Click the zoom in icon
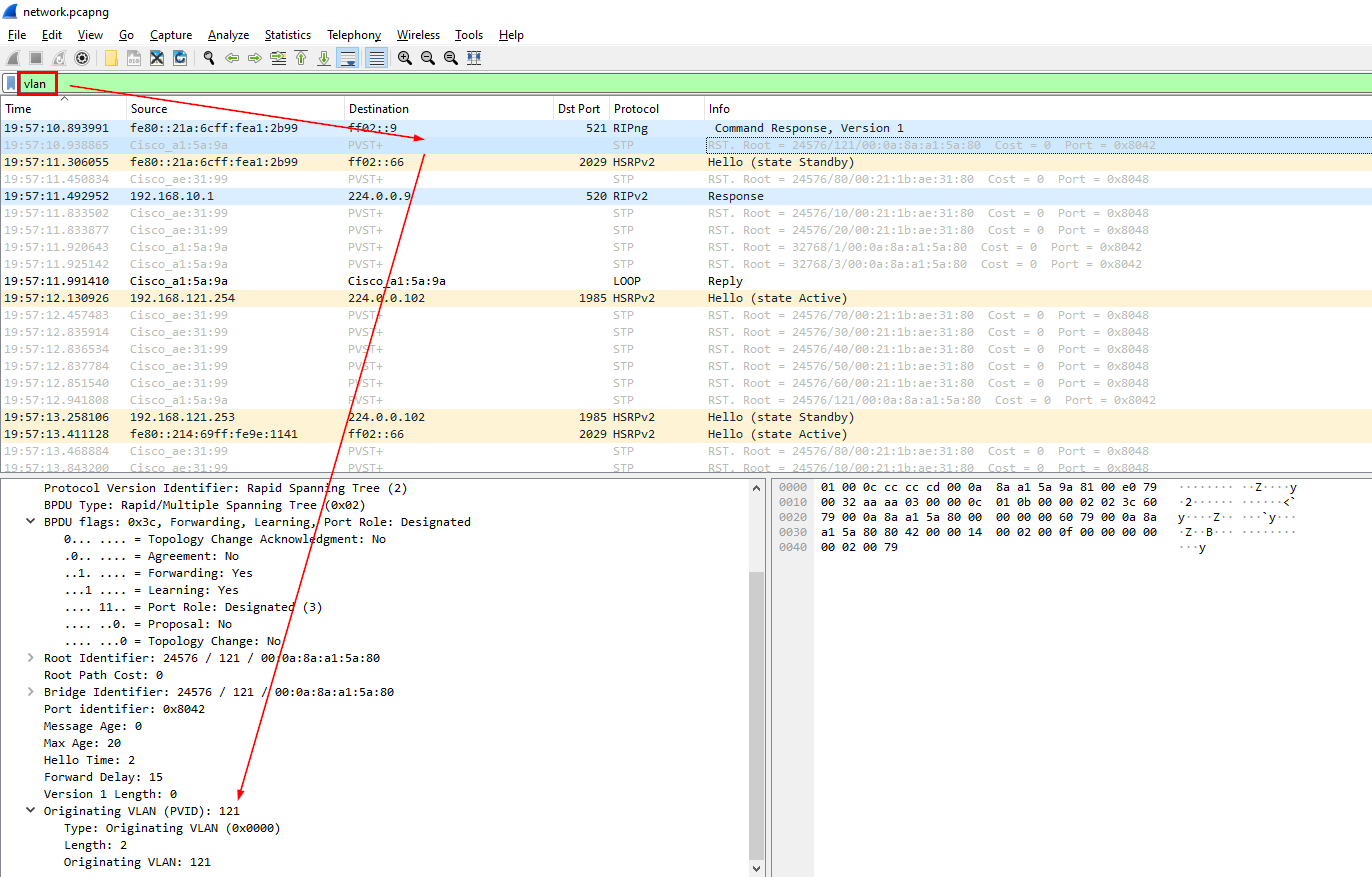Screen dimensions: 1372x877 pyautogui.click(x=405, y=58)
